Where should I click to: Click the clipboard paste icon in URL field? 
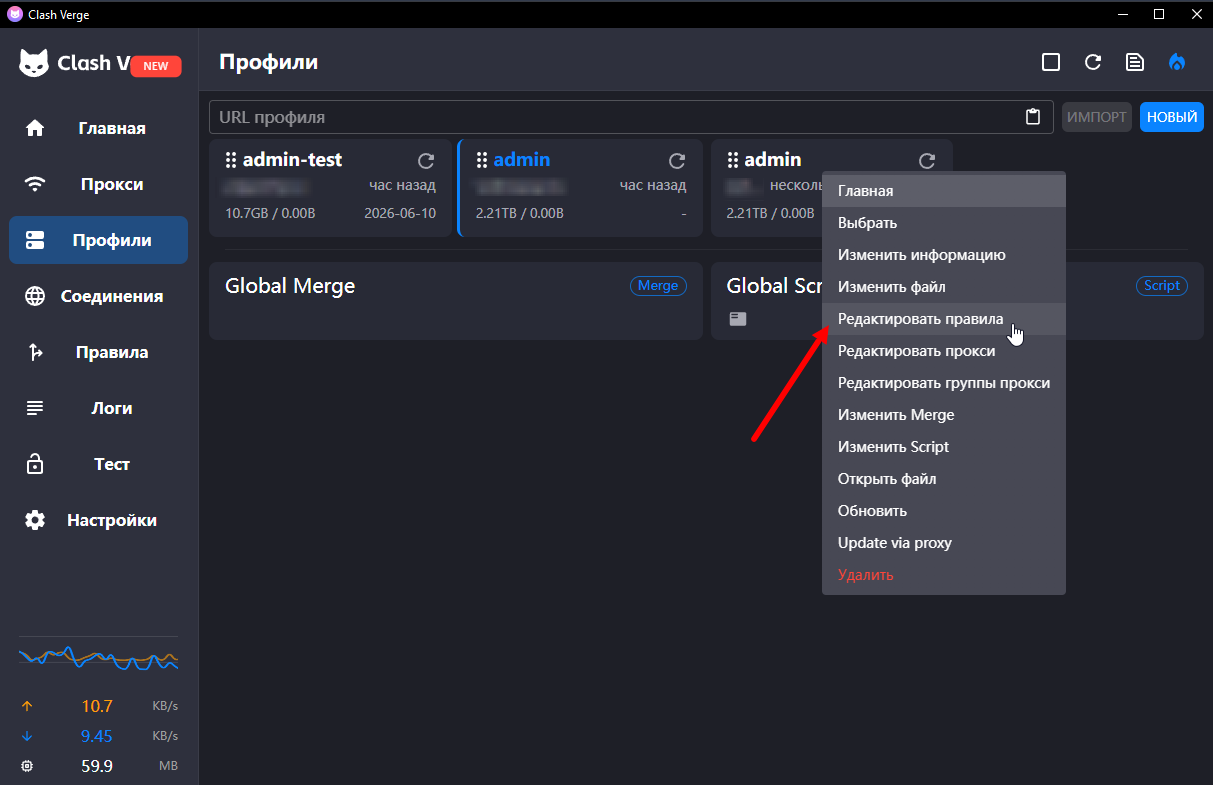coord(1033,117)
